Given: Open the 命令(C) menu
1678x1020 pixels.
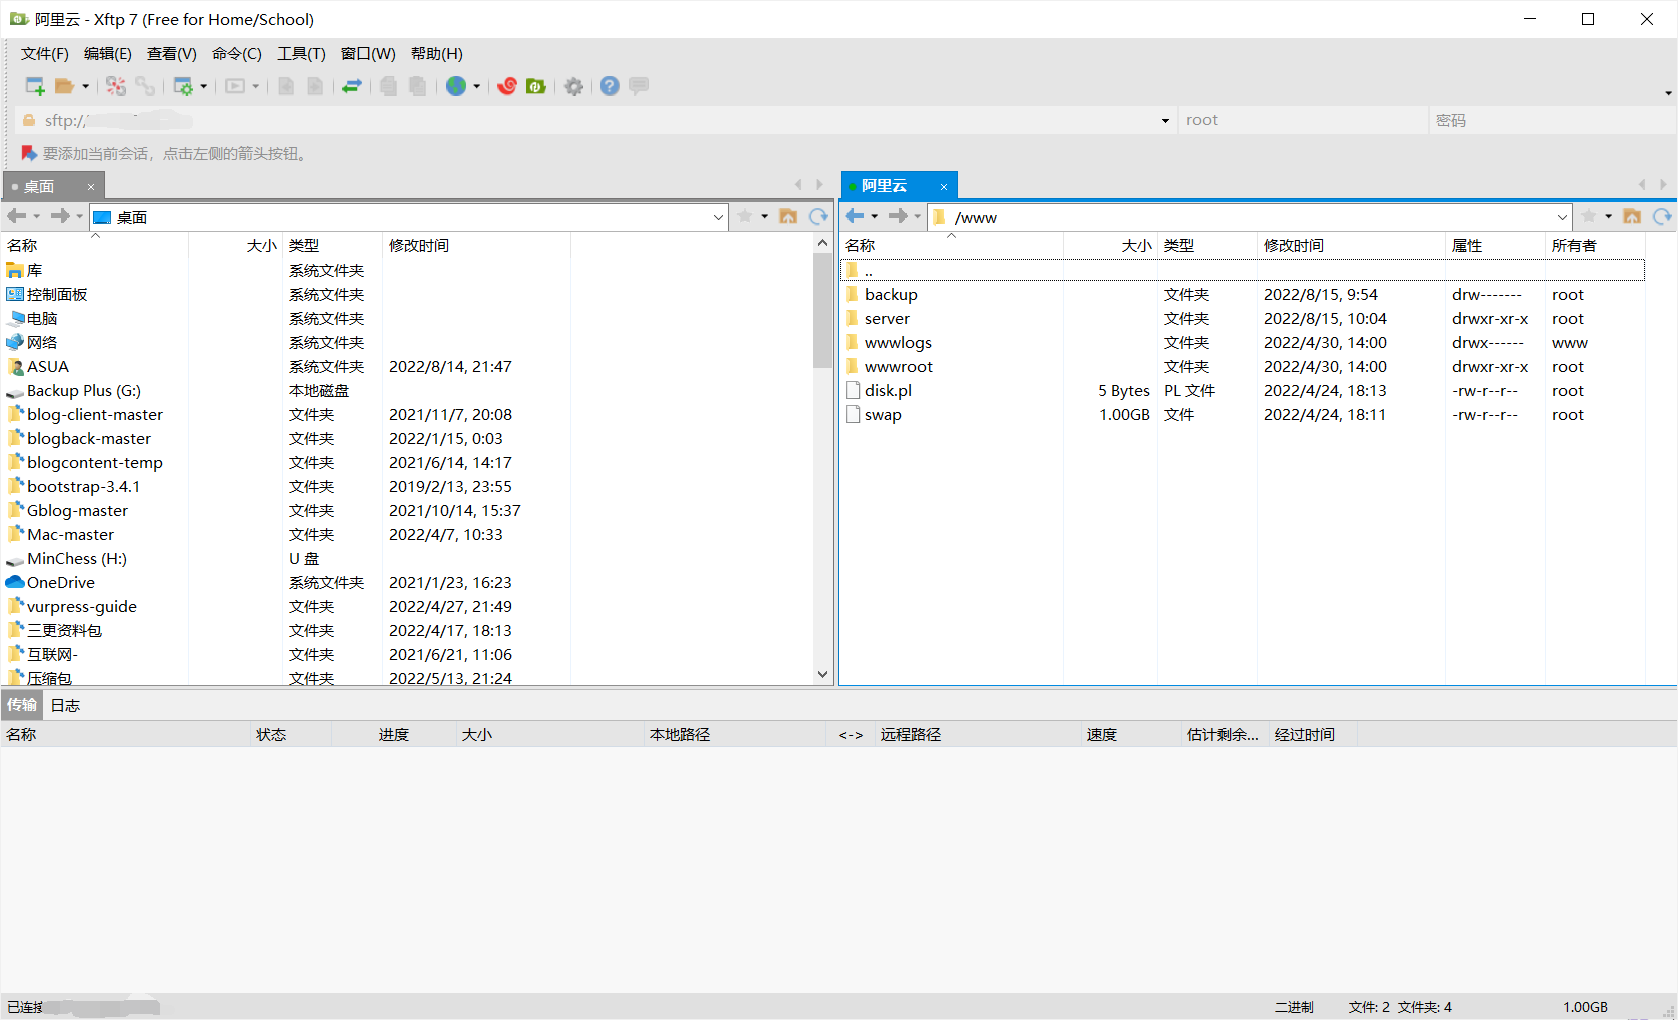Looking at the screenshot, I should coord(237,54).
